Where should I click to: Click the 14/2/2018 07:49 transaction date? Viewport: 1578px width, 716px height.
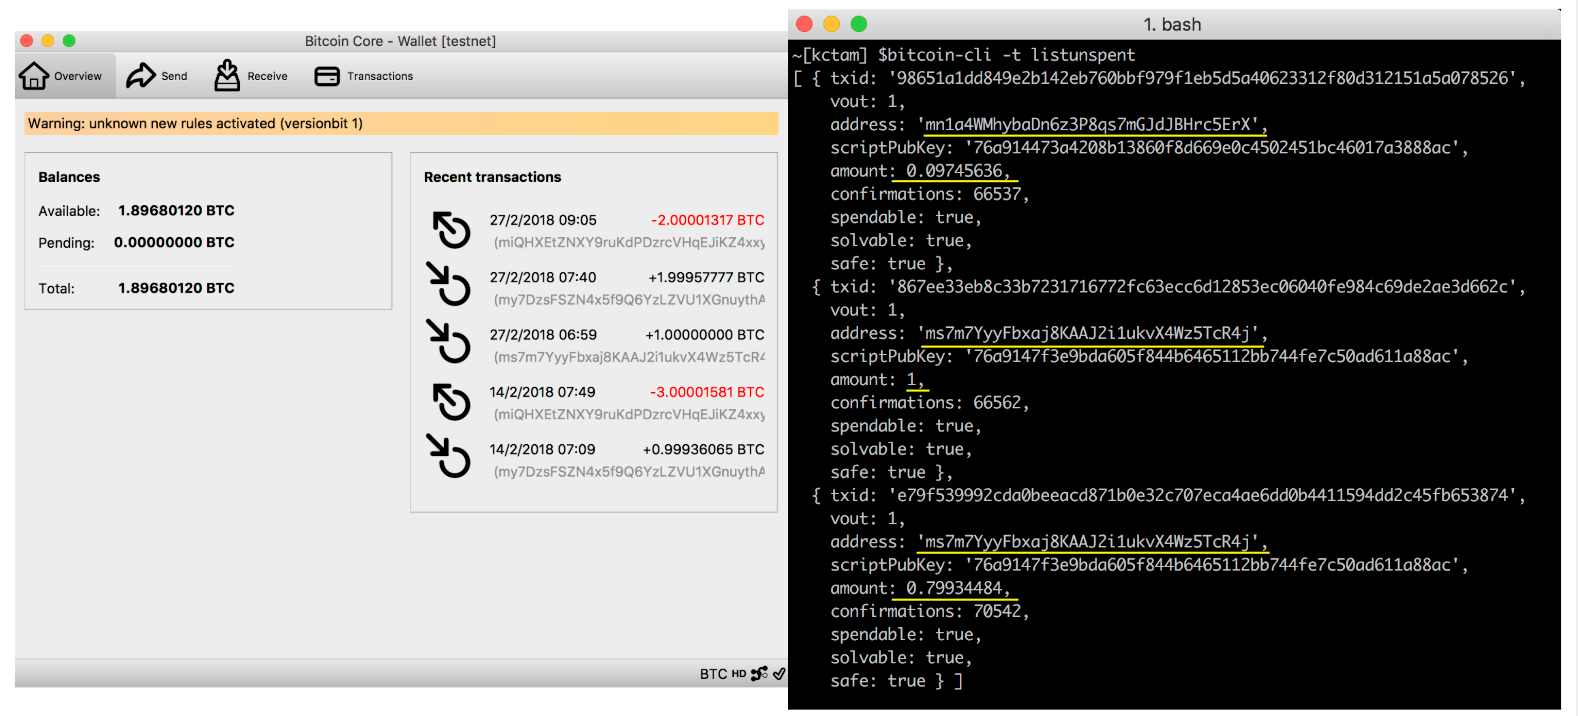pyautogui.click(x=542, y=392)
